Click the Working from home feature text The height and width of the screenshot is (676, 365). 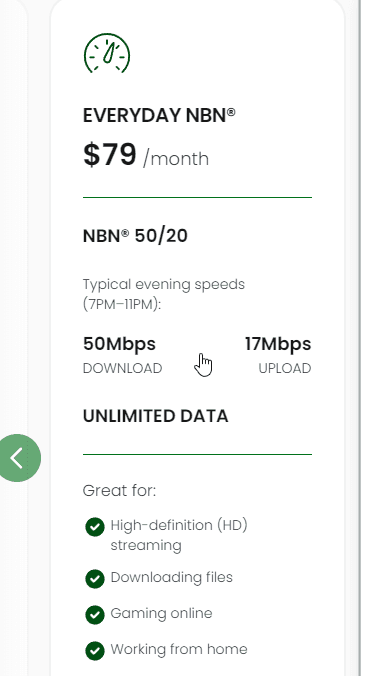pyautogui.click(x=179, y=649)
